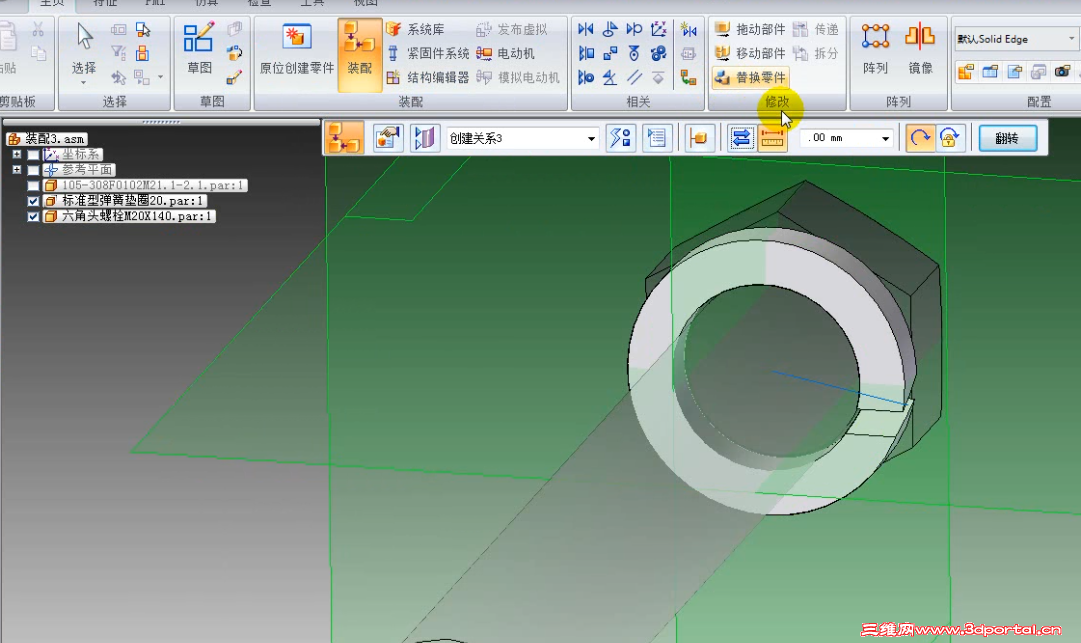1081x643 pixels.
Task: Click 拖动部件 drag component
Action: (x=750, y=29)
